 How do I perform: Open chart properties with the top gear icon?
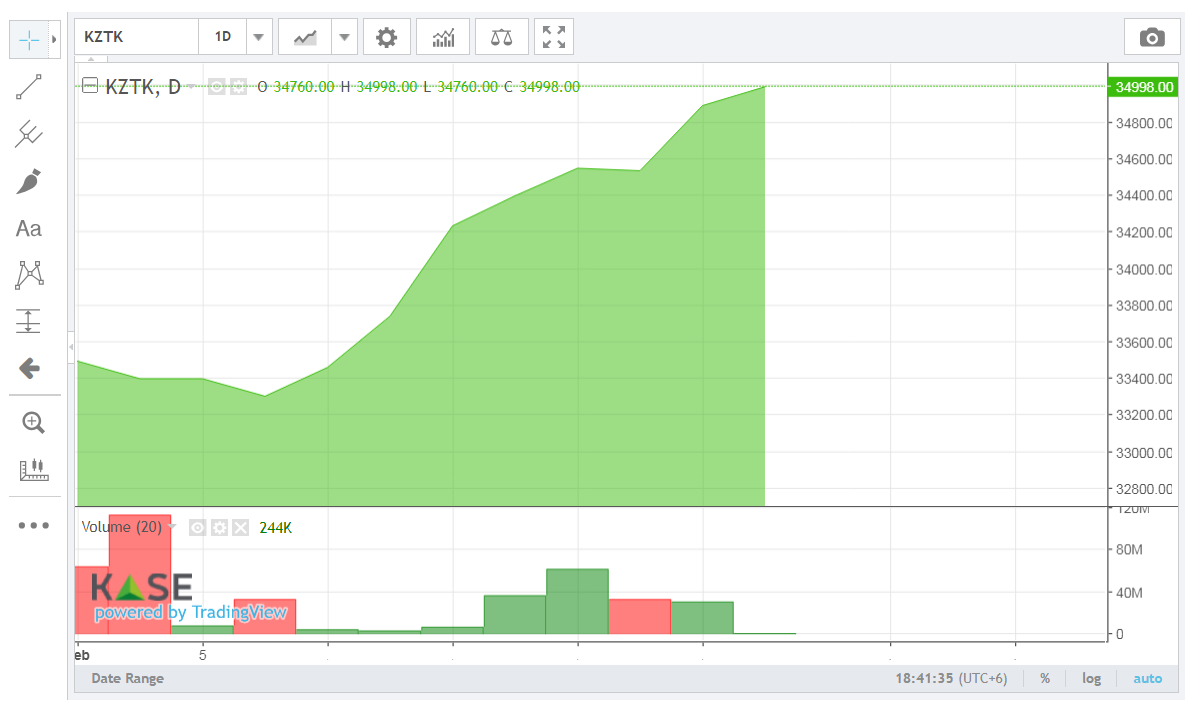(386, 38)
